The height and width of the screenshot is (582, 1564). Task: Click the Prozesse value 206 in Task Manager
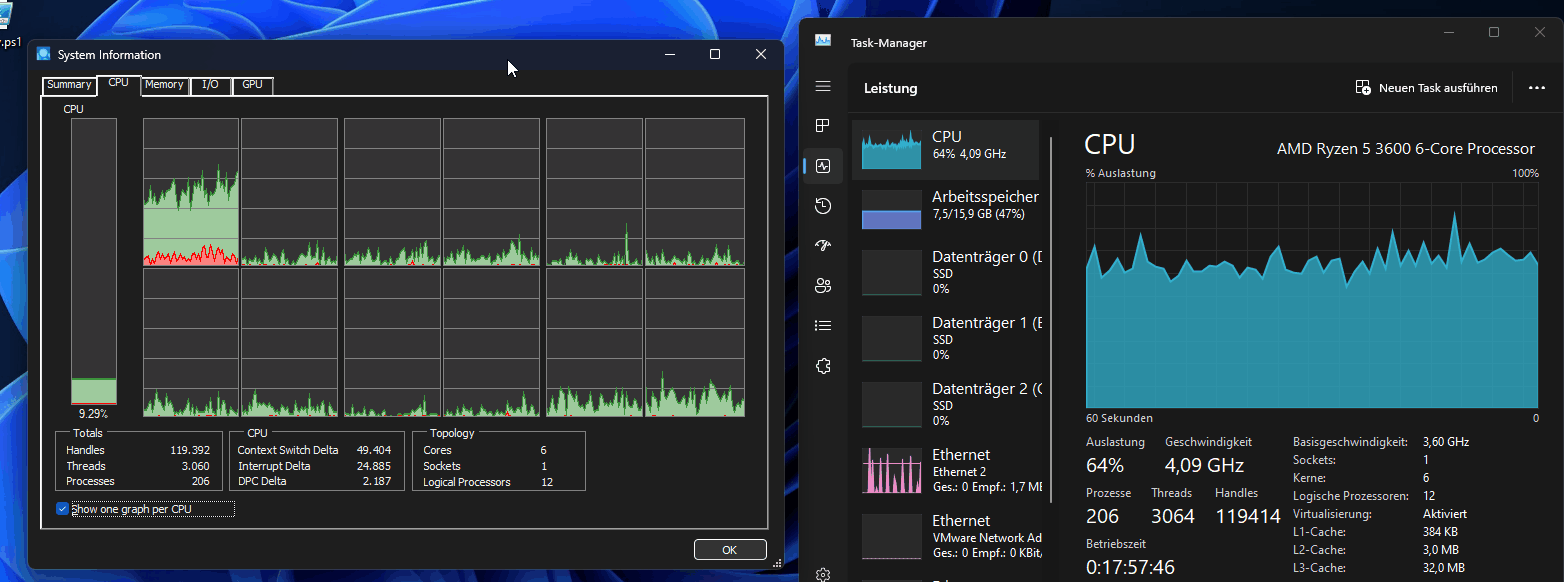tap(1102, 516)
